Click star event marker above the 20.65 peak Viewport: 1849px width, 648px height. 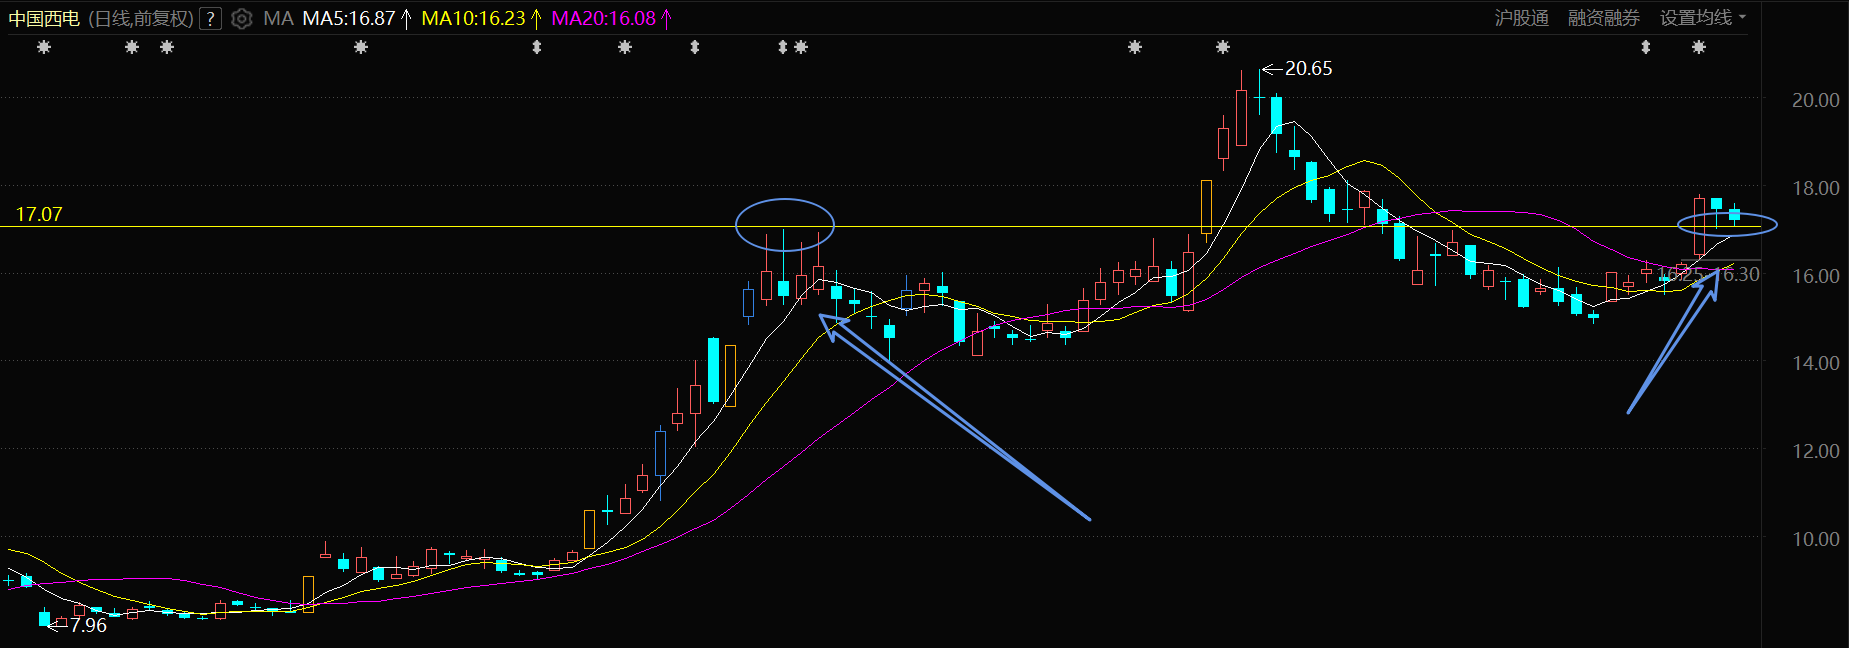(1223, 47)
